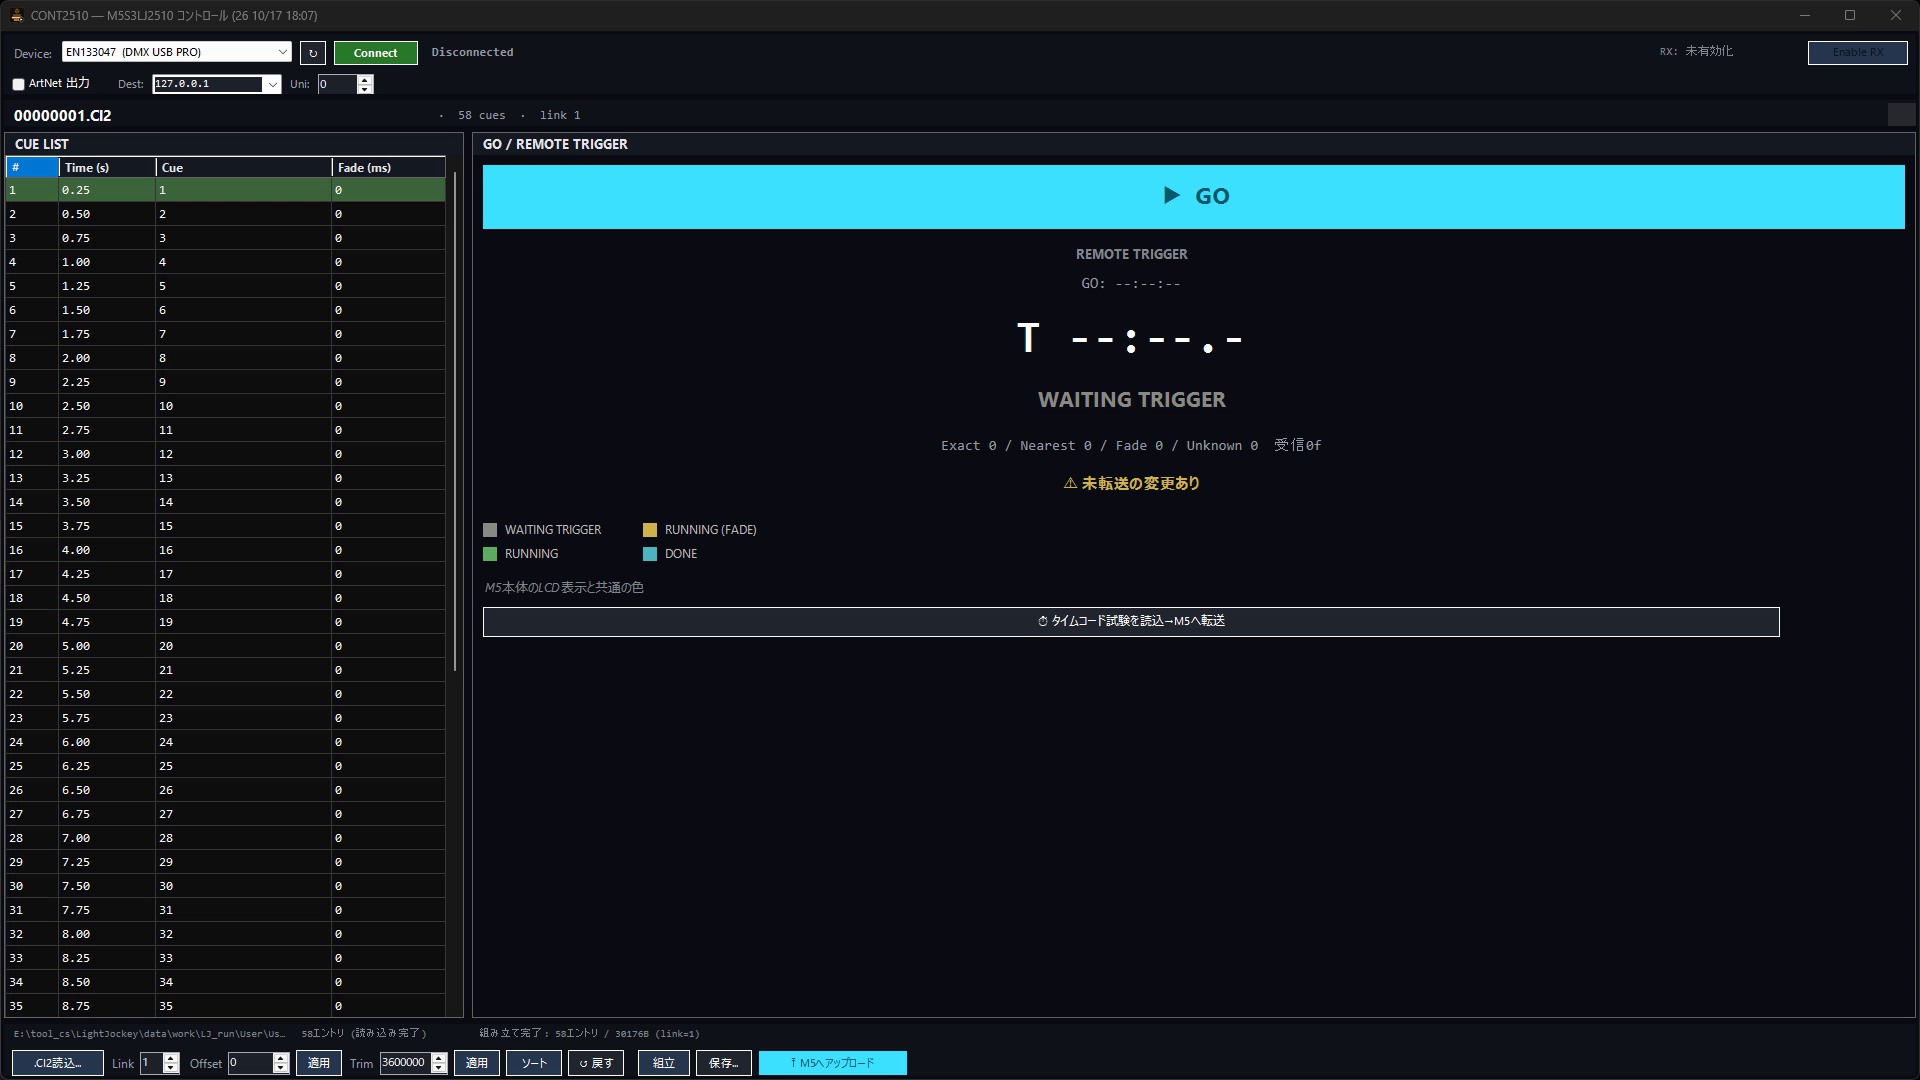1920x1080 pixels.
Task: Increase the Offset stepper value
Action: tap(281, 1058)
